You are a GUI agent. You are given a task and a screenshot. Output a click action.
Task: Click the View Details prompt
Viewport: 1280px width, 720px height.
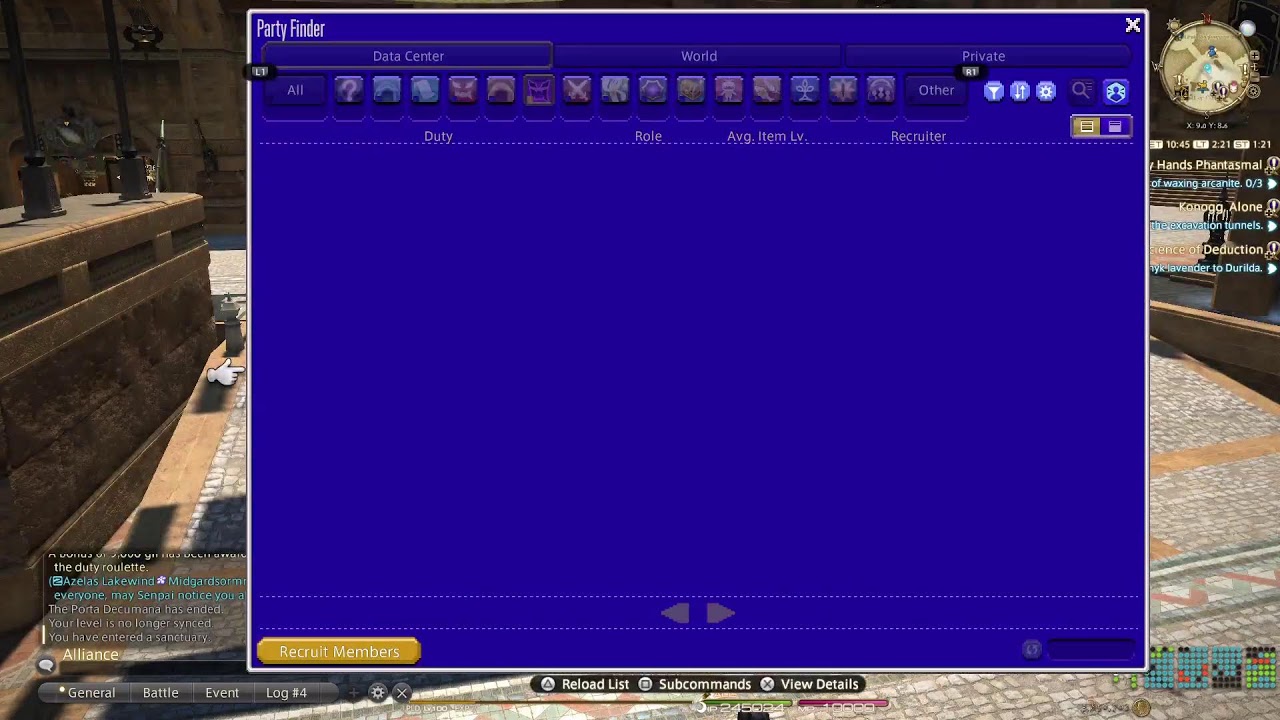[x=809, y=684]
